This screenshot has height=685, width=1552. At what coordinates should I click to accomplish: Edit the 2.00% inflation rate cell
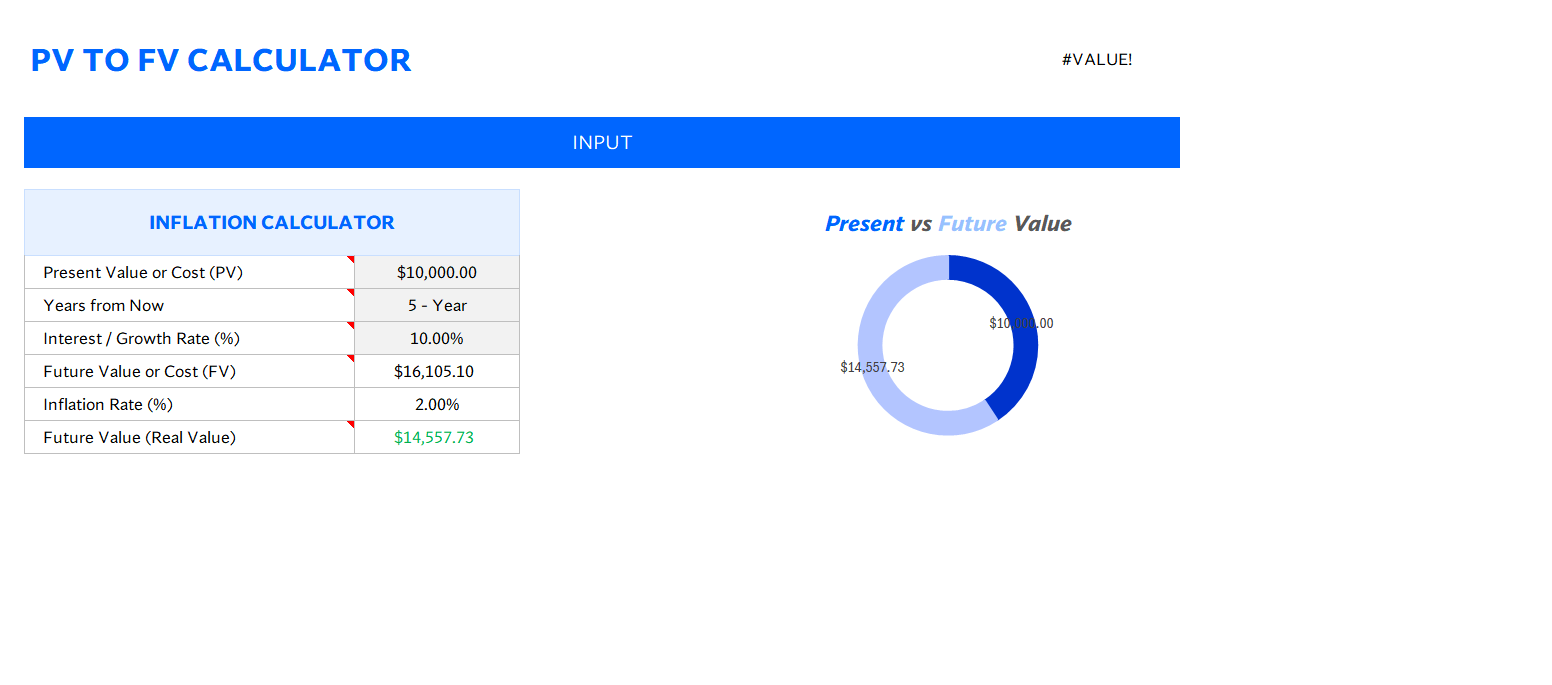coord(437,404)
